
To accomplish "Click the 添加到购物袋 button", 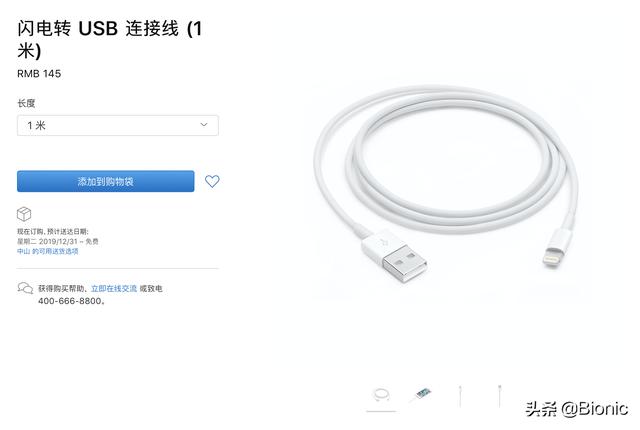I will click(x=105, y=181).
